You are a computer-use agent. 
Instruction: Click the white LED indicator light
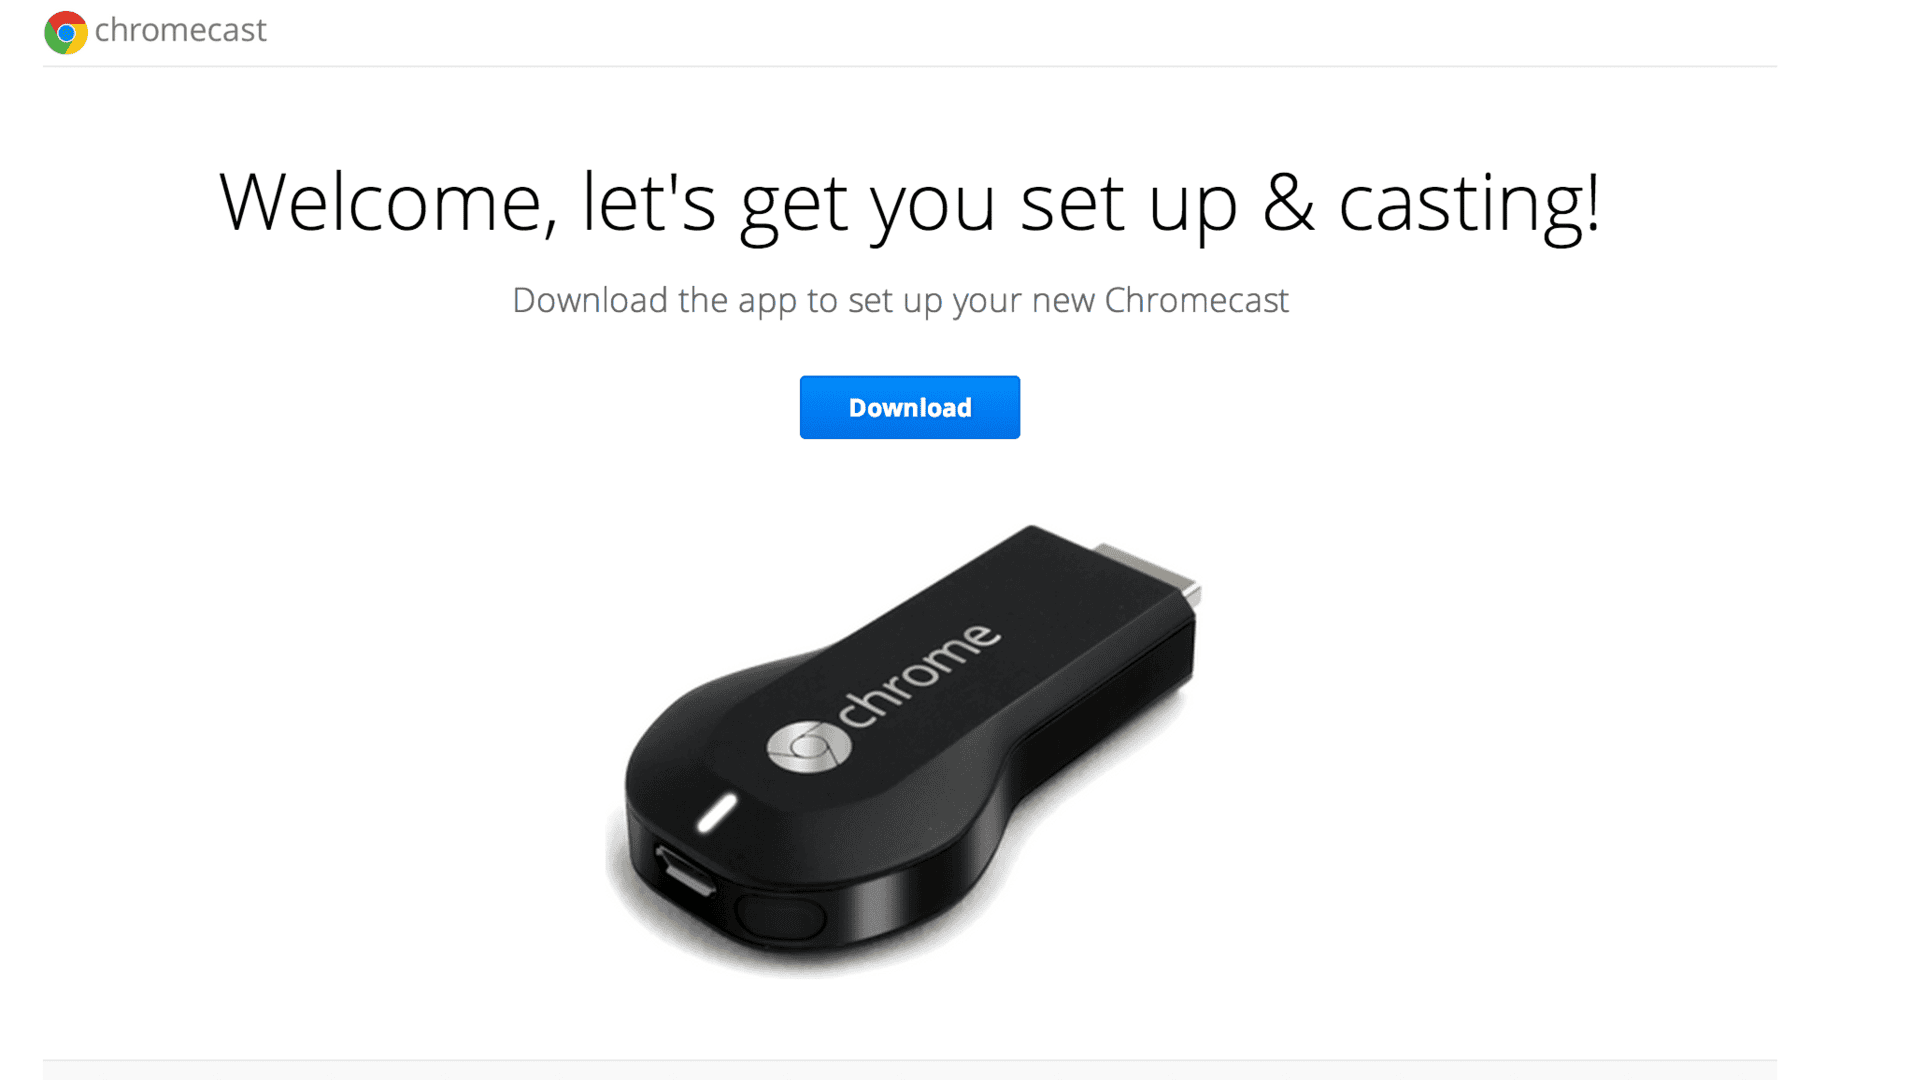click(717, 812)
